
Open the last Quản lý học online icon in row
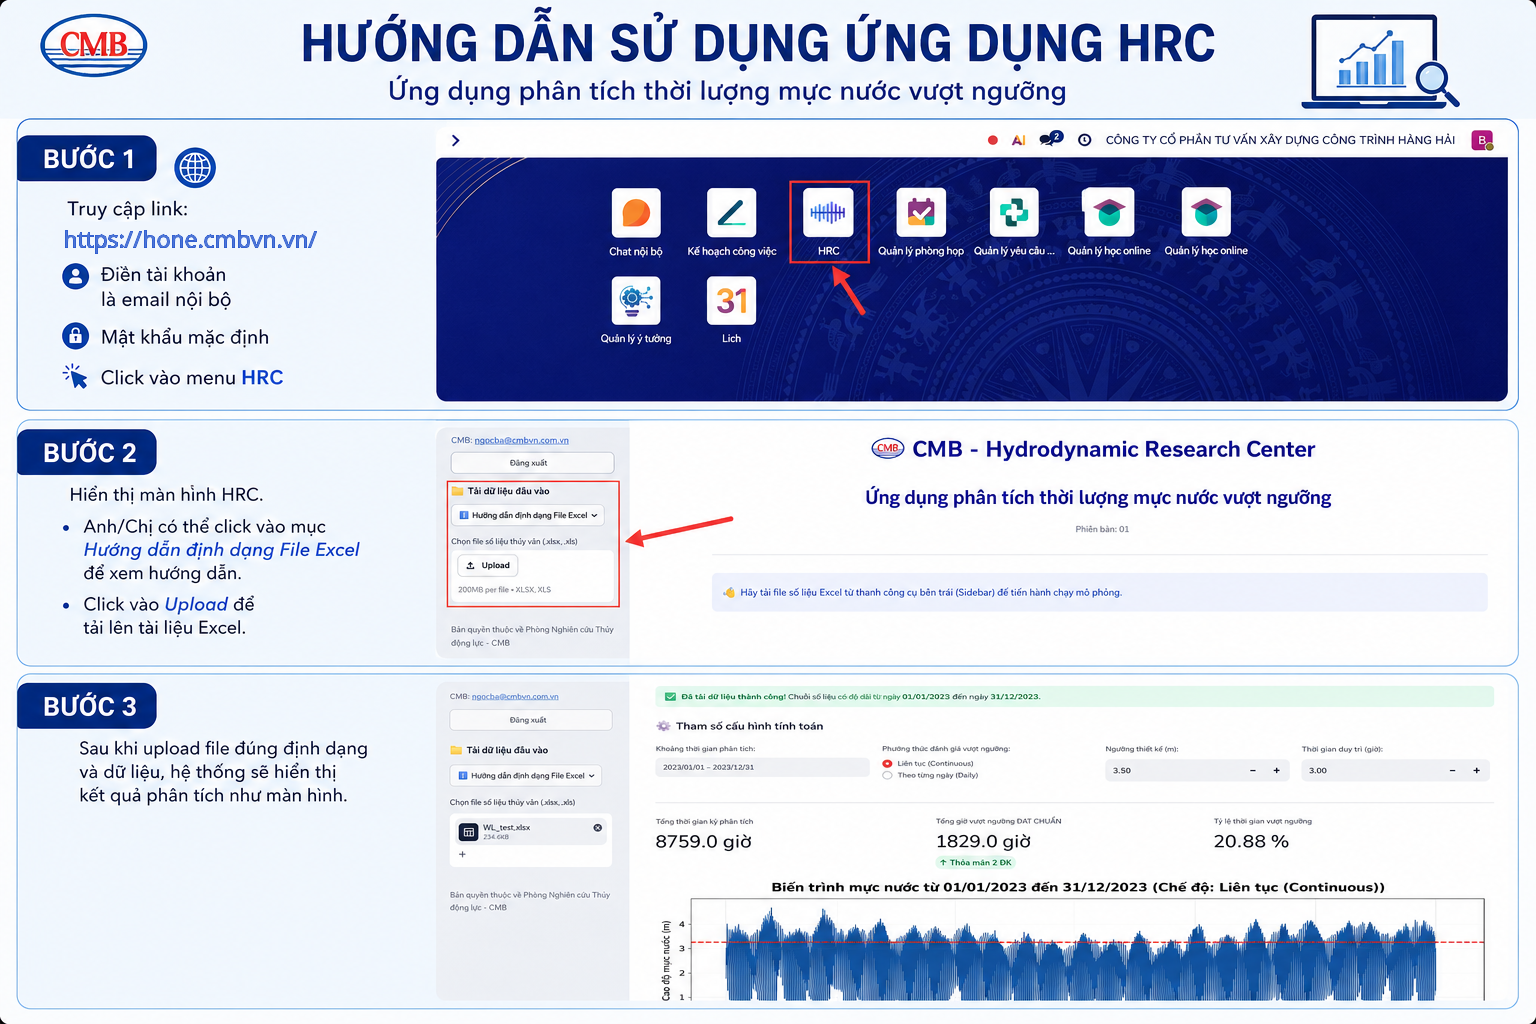[1206, 213]
